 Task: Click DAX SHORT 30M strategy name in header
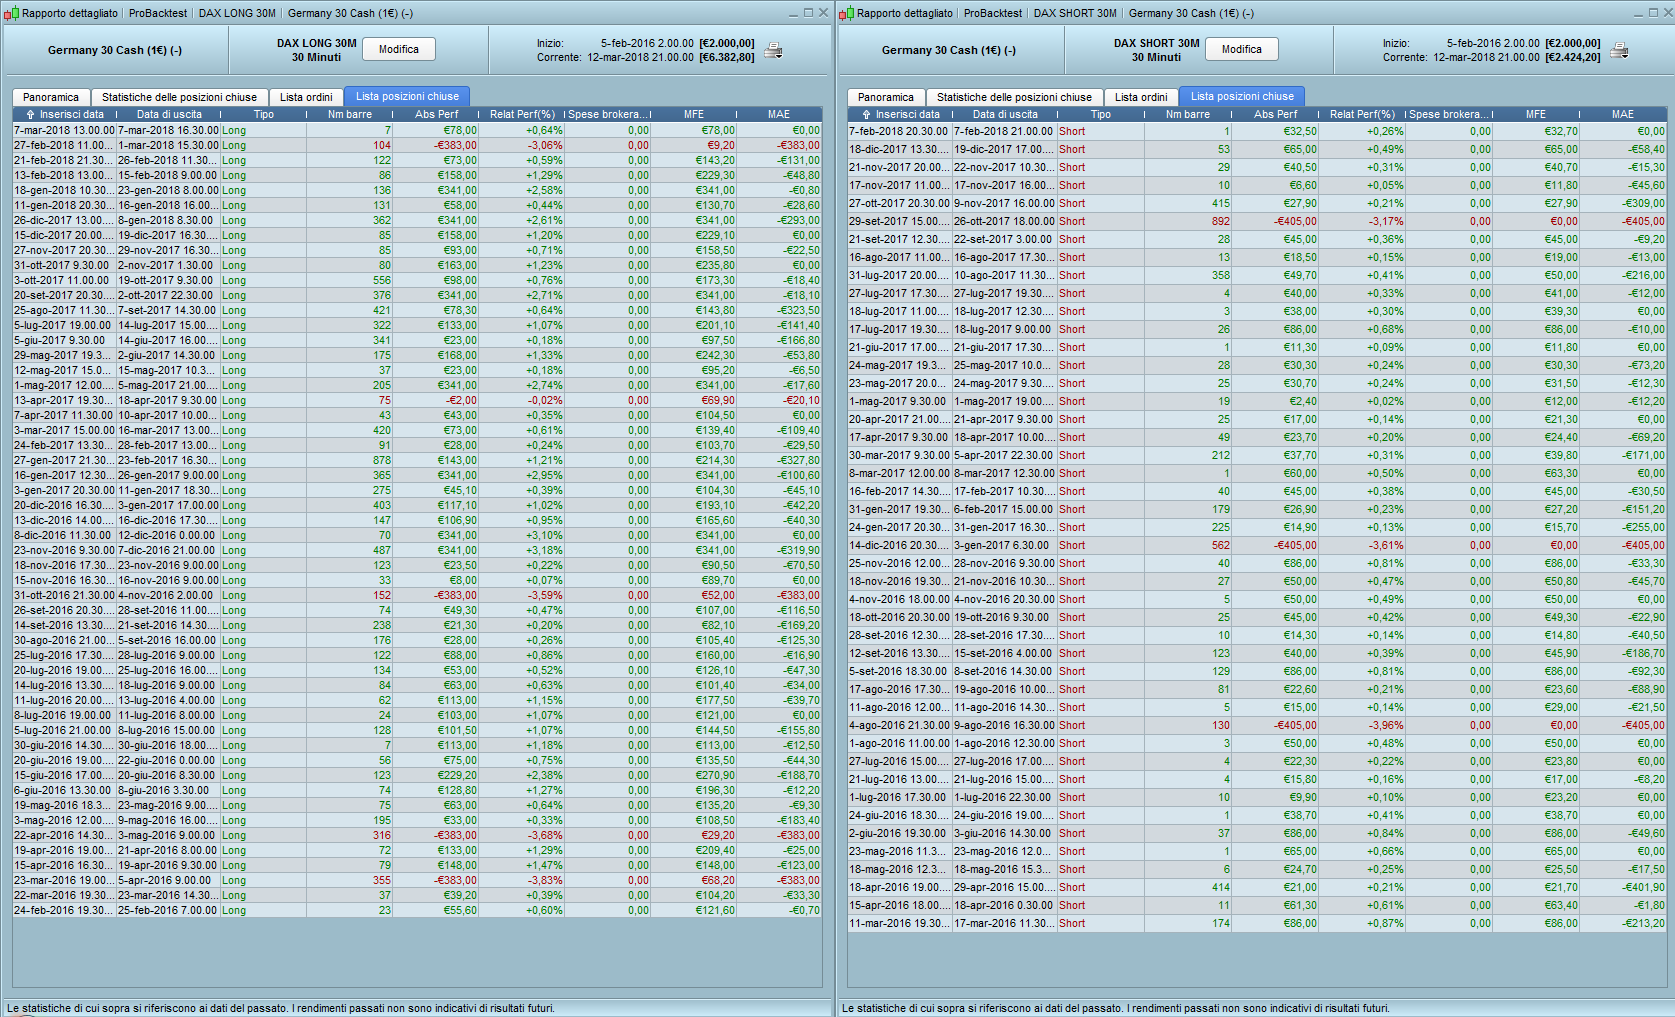1156,43
